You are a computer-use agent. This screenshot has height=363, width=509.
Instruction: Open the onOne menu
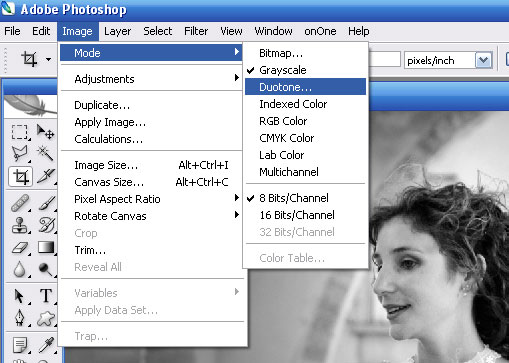click(x=320, y=31)
